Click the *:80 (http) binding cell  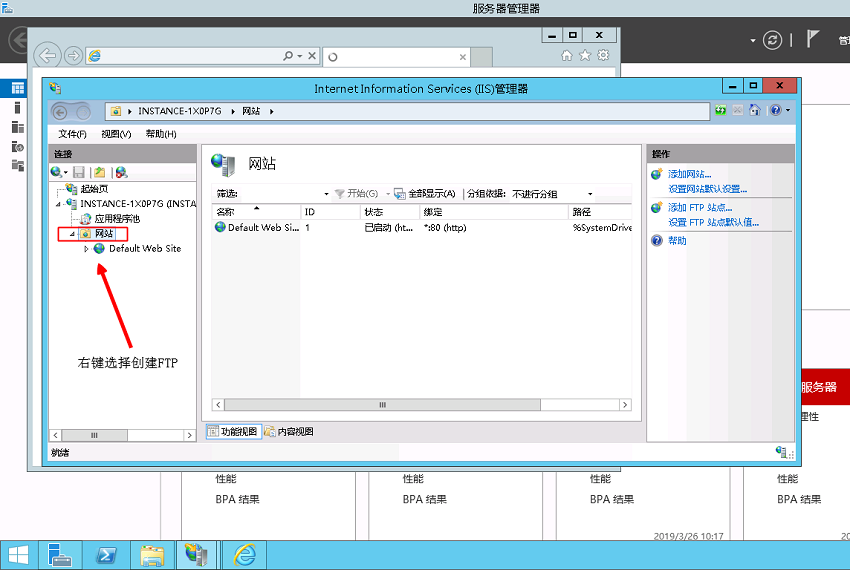point(445,228)
